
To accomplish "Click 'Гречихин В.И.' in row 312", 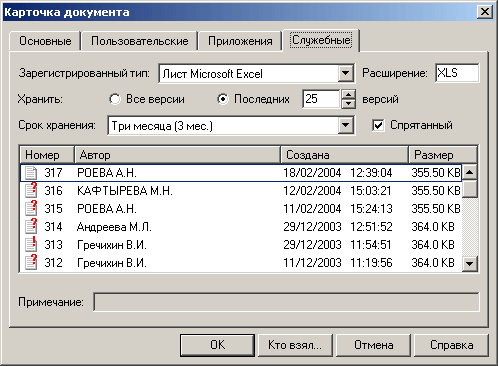I will tap(112, 263).
